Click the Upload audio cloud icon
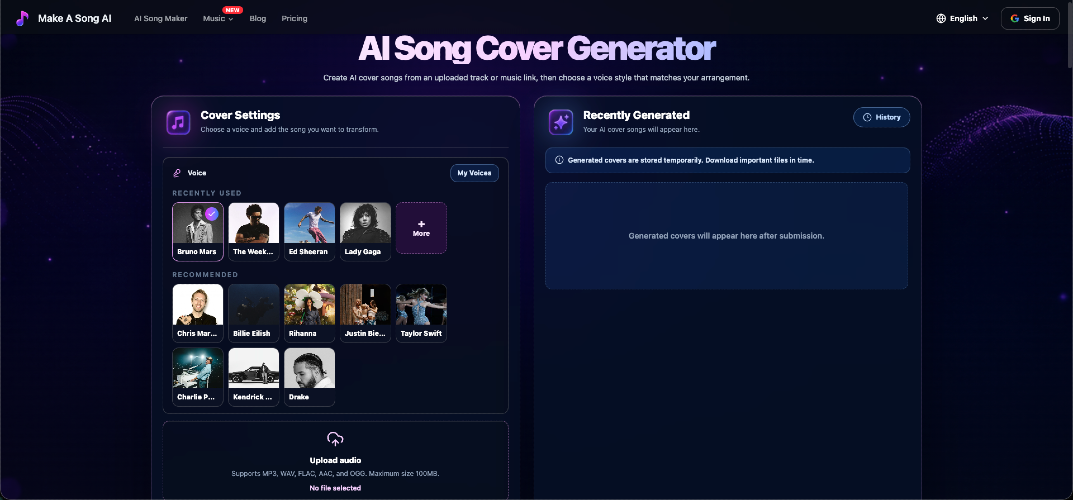The image size is (1073, 500). pos(335,439)
